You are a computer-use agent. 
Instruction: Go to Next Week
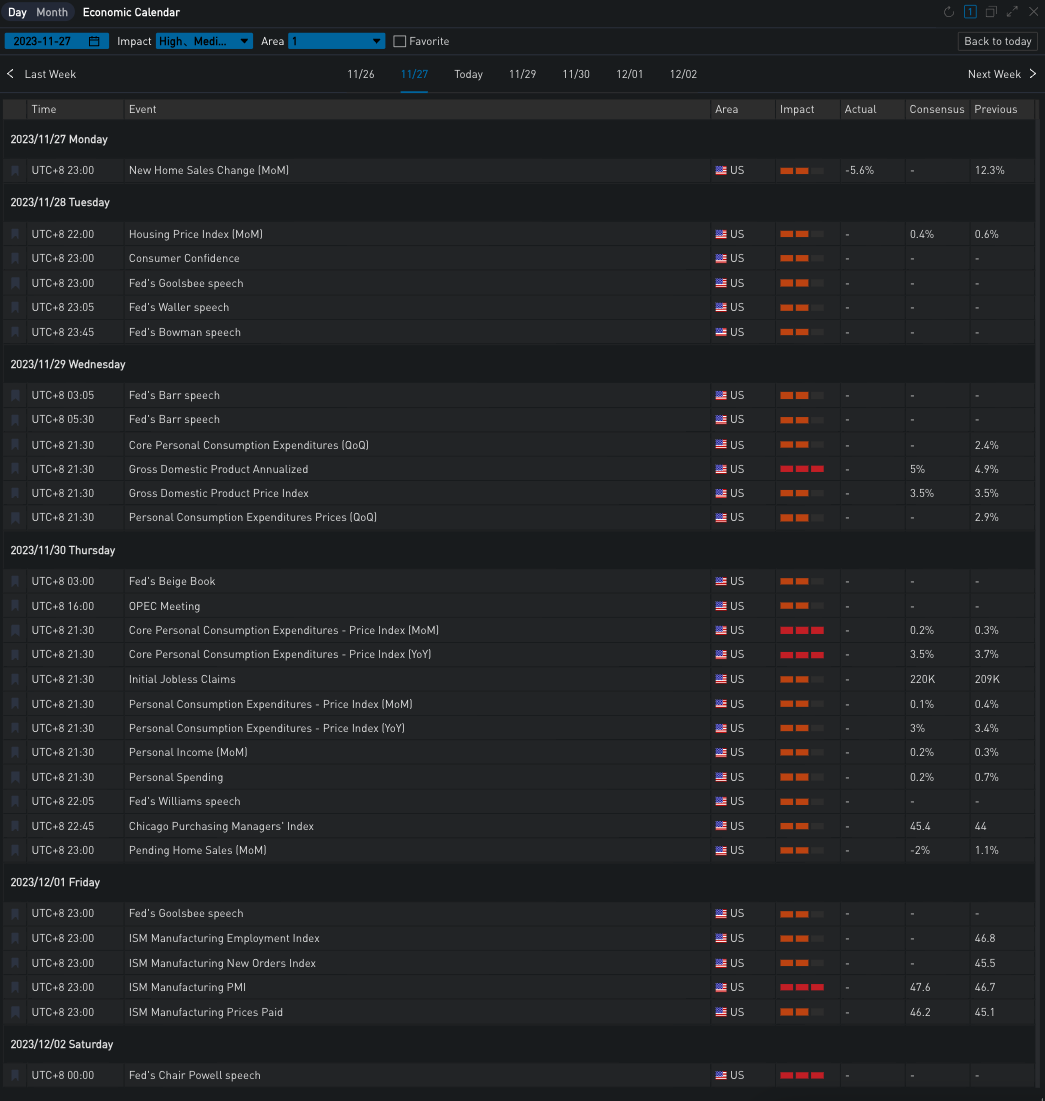click(x=1002, y=74)
